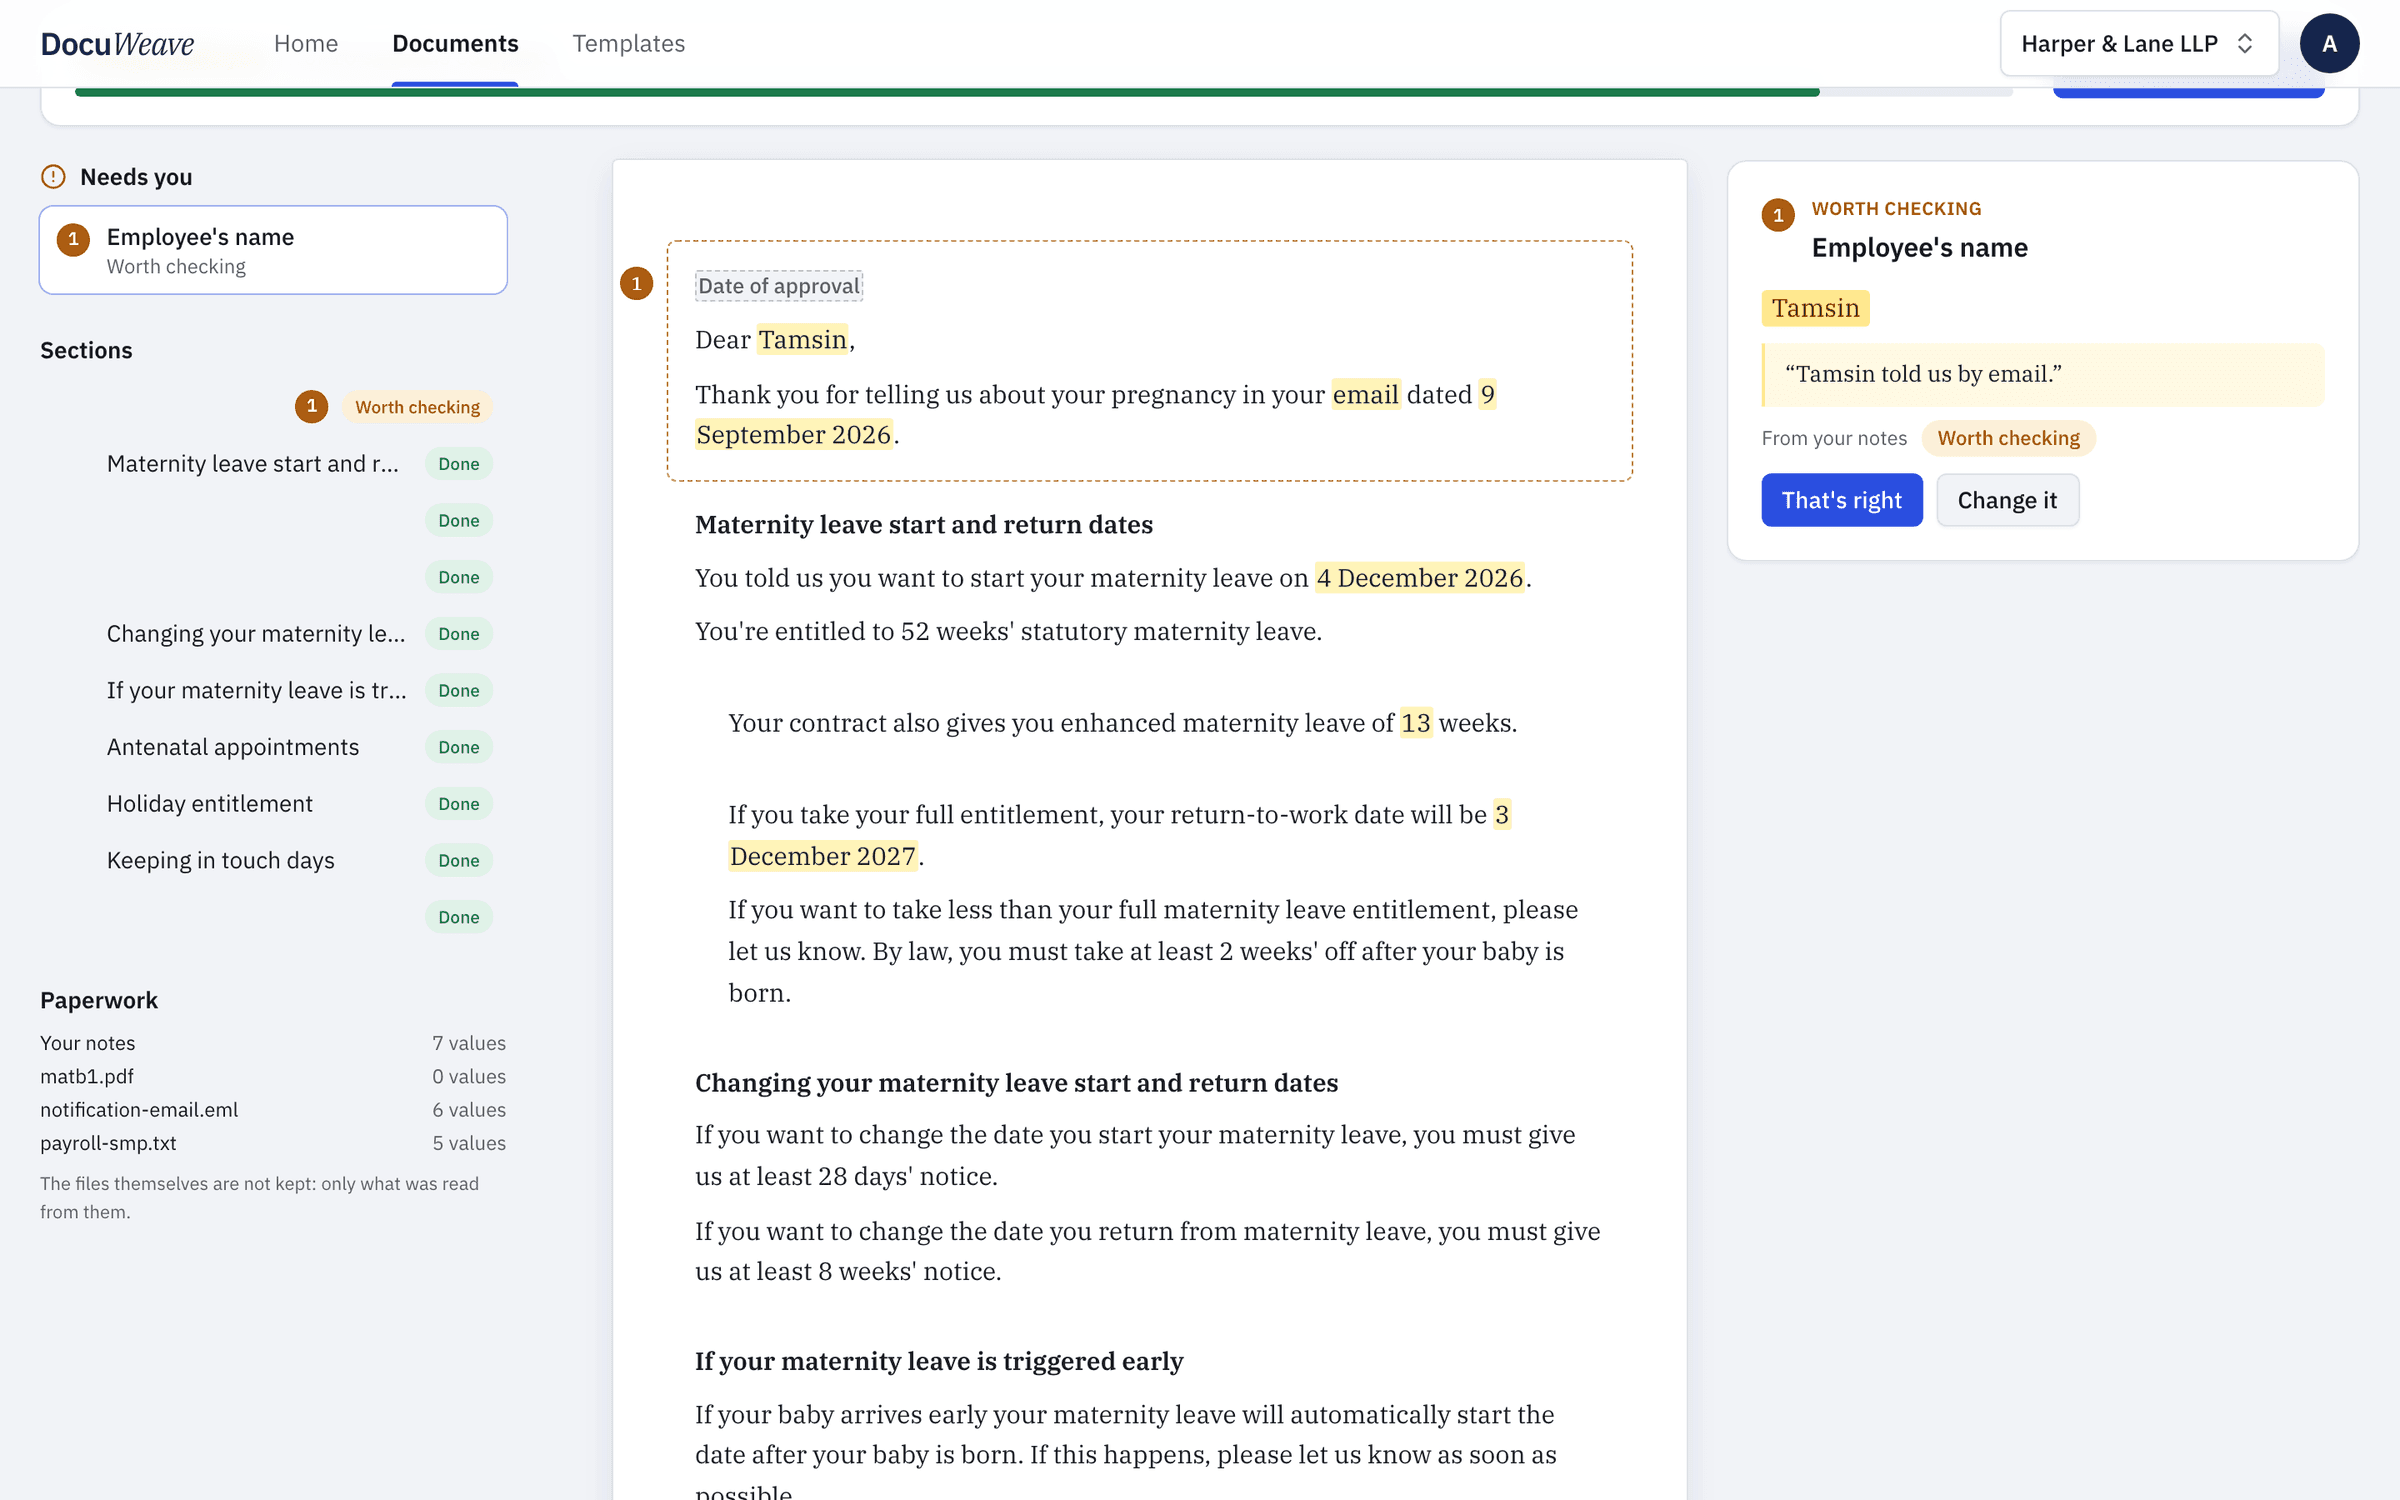
Task: Go to the Home tab
Action: 306,43
